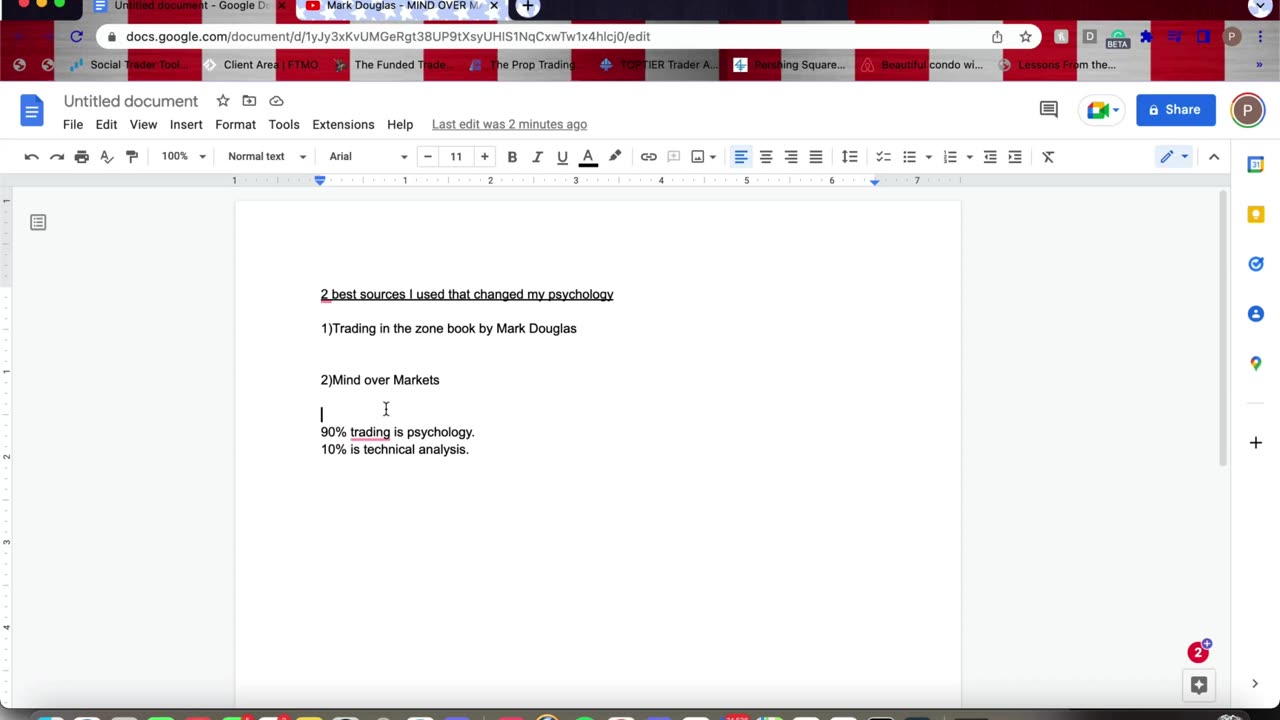Open Google Contacts side panel

click(1256, 314)
